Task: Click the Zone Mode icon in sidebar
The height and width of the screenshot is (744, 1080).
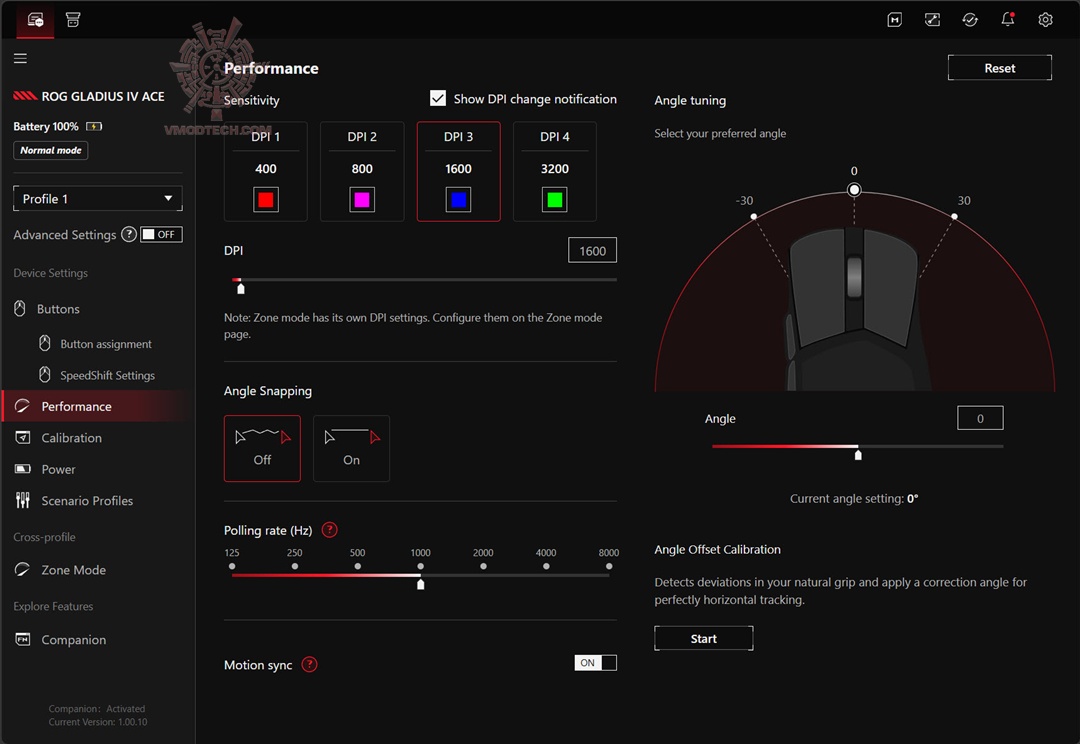Action: pyautogui.click(x=22, y=570)
